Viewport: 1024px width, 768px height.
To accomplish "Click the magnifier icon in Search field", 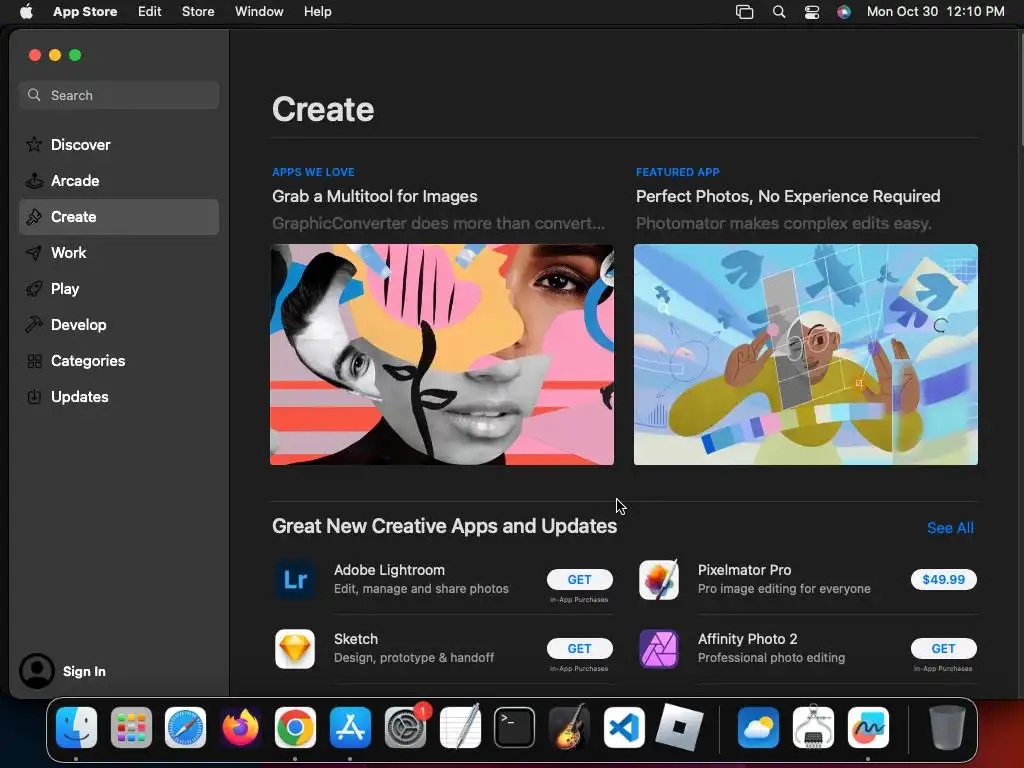I will [x=34, y=95].
